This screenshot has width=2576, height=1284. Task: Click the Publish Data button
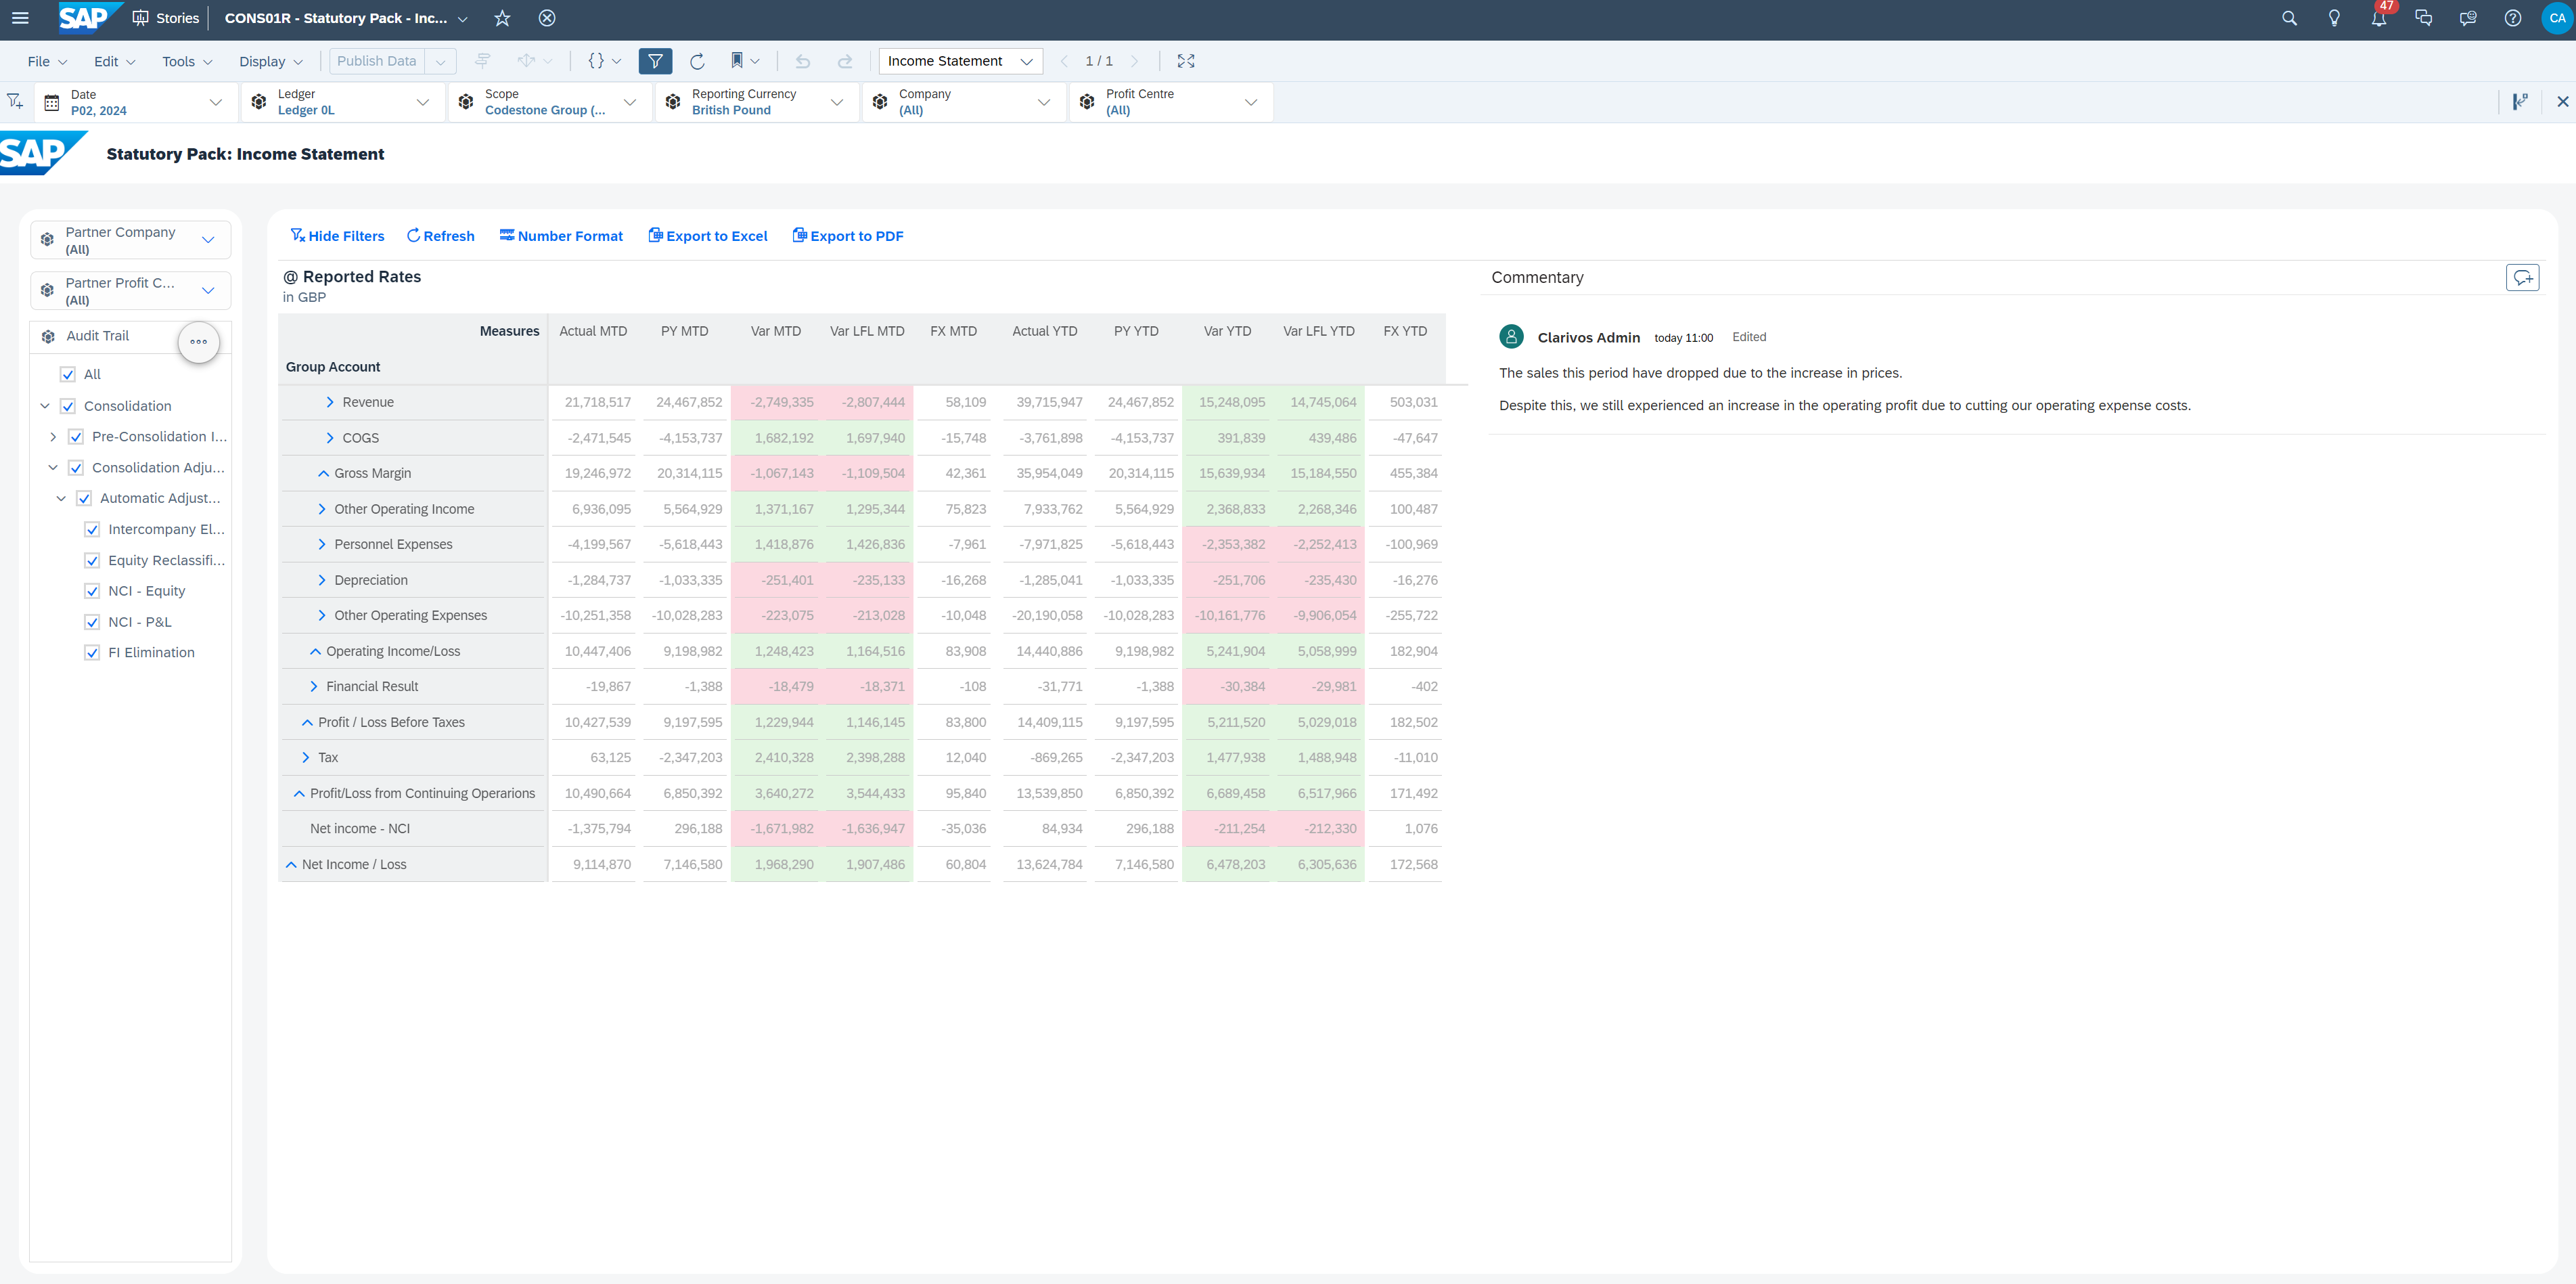click(x=377, y=61)
